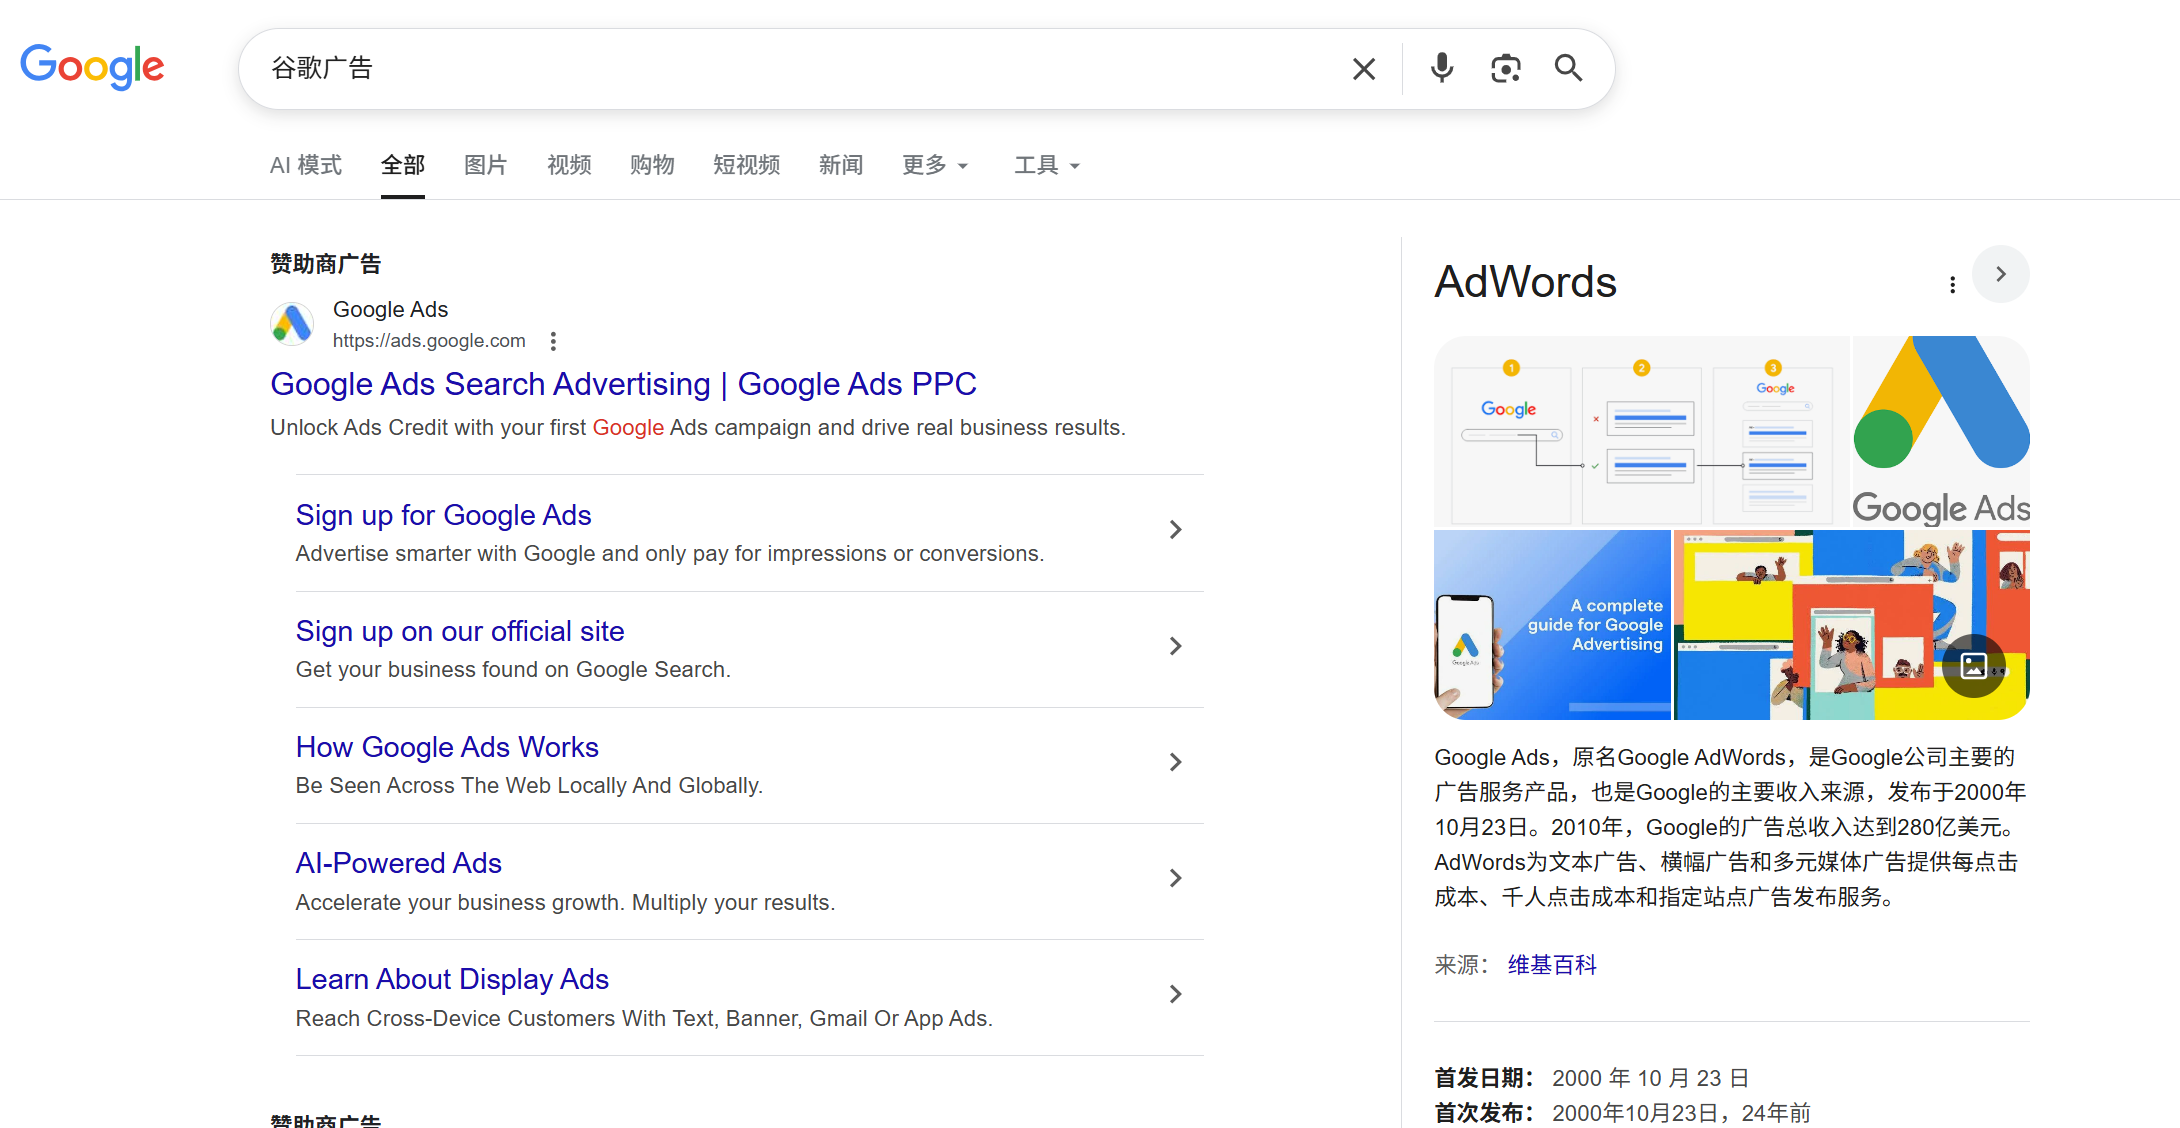Viewport: 2180px width, 1128px height.
Task: Open Google Ads Search Advertising headline link
Action: (623, 384)
